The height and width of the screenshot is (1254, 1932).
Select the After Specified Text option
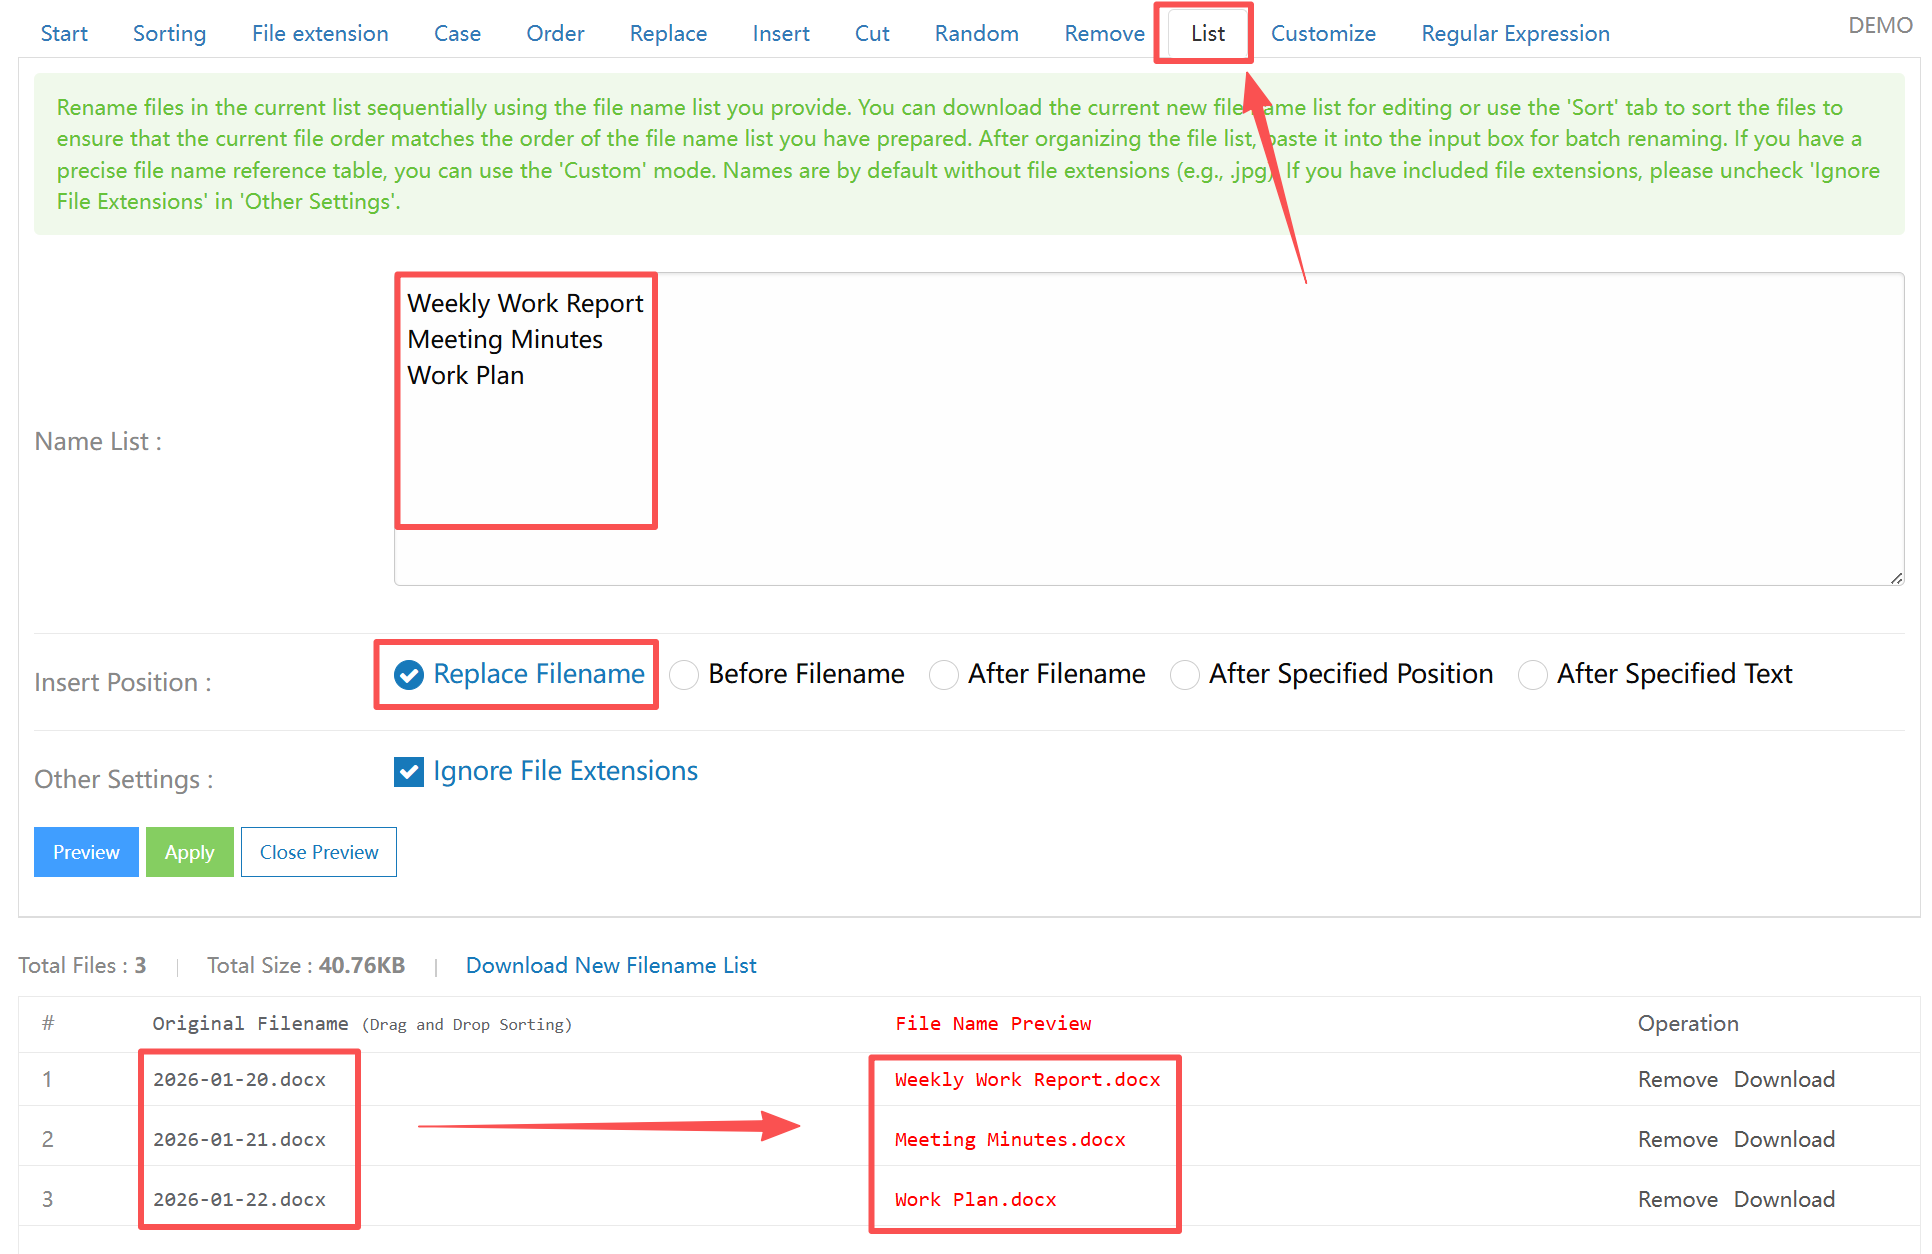pyautogui.click(x=1532, y=675)
